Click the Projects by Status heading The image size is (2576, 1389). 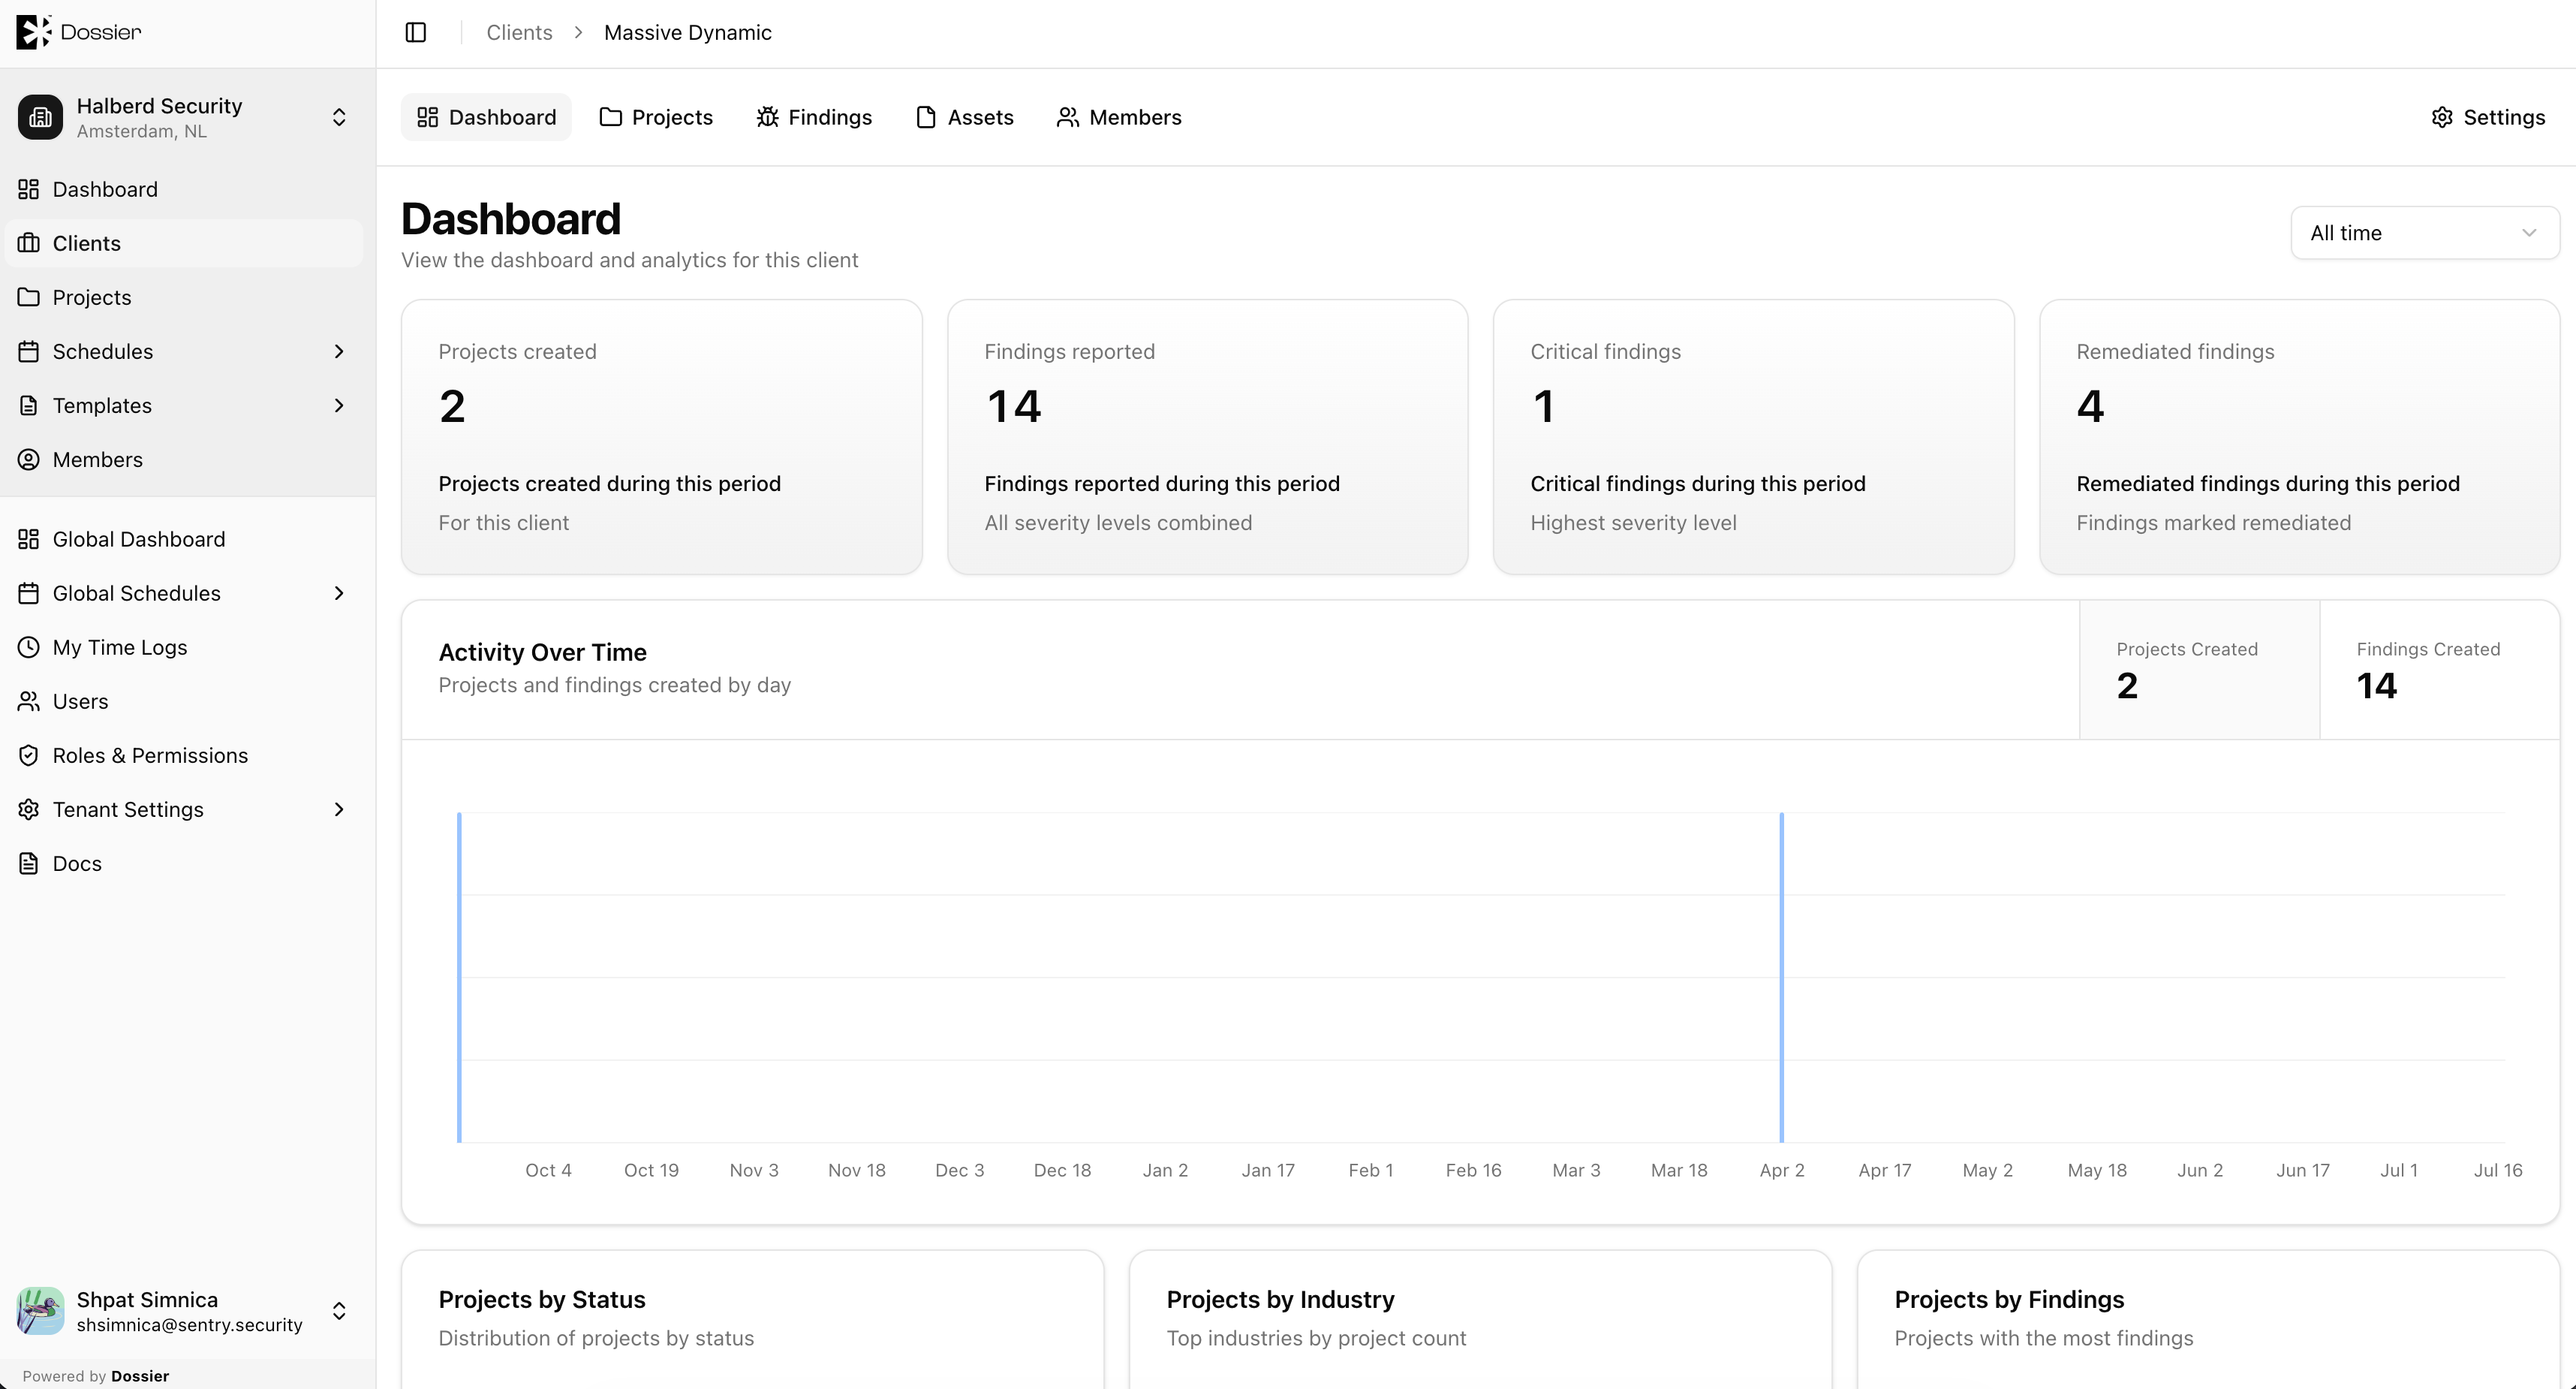542,1299
